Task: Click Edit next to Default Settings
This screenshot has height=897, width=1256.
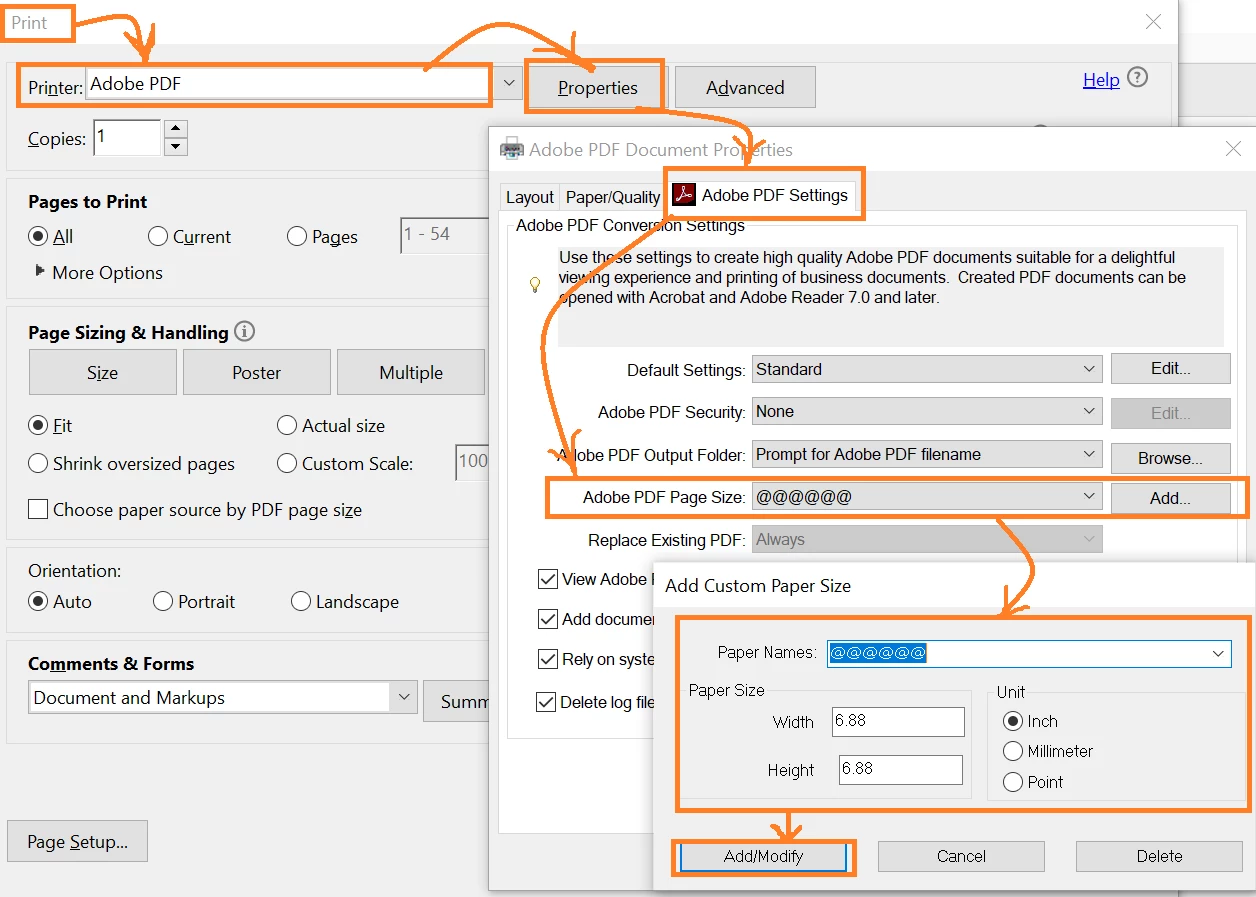Action: point(1171,368)
